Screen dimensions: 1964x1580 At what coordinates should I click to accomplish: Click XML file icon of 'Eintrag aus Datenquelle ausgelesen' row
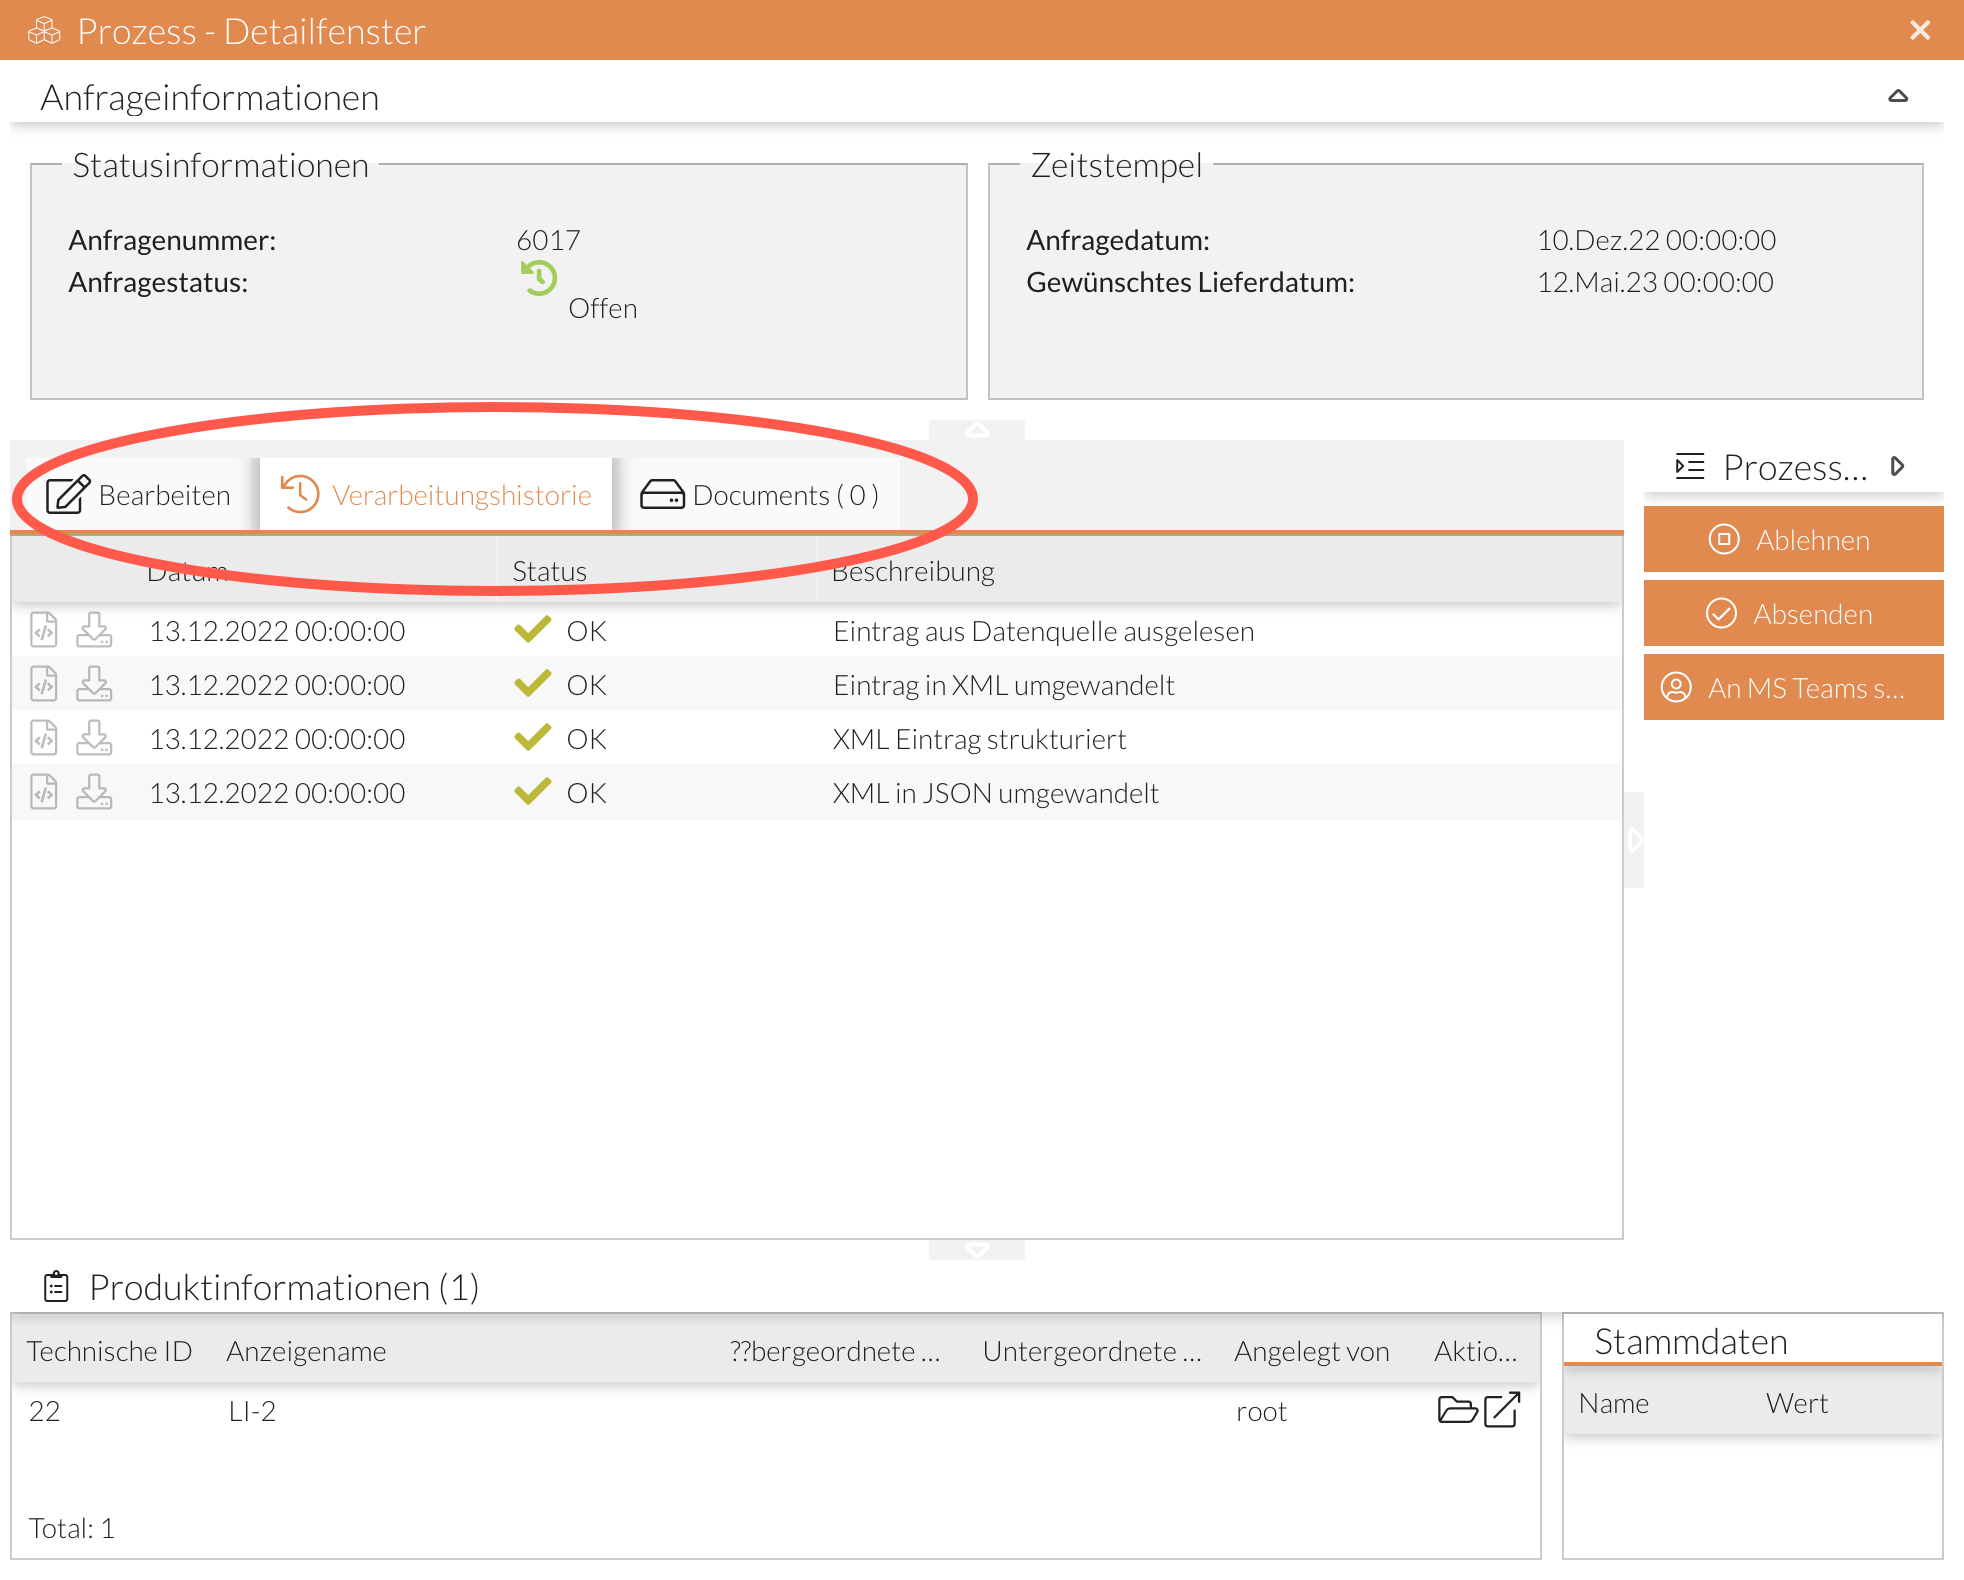(x=44, y=630)
